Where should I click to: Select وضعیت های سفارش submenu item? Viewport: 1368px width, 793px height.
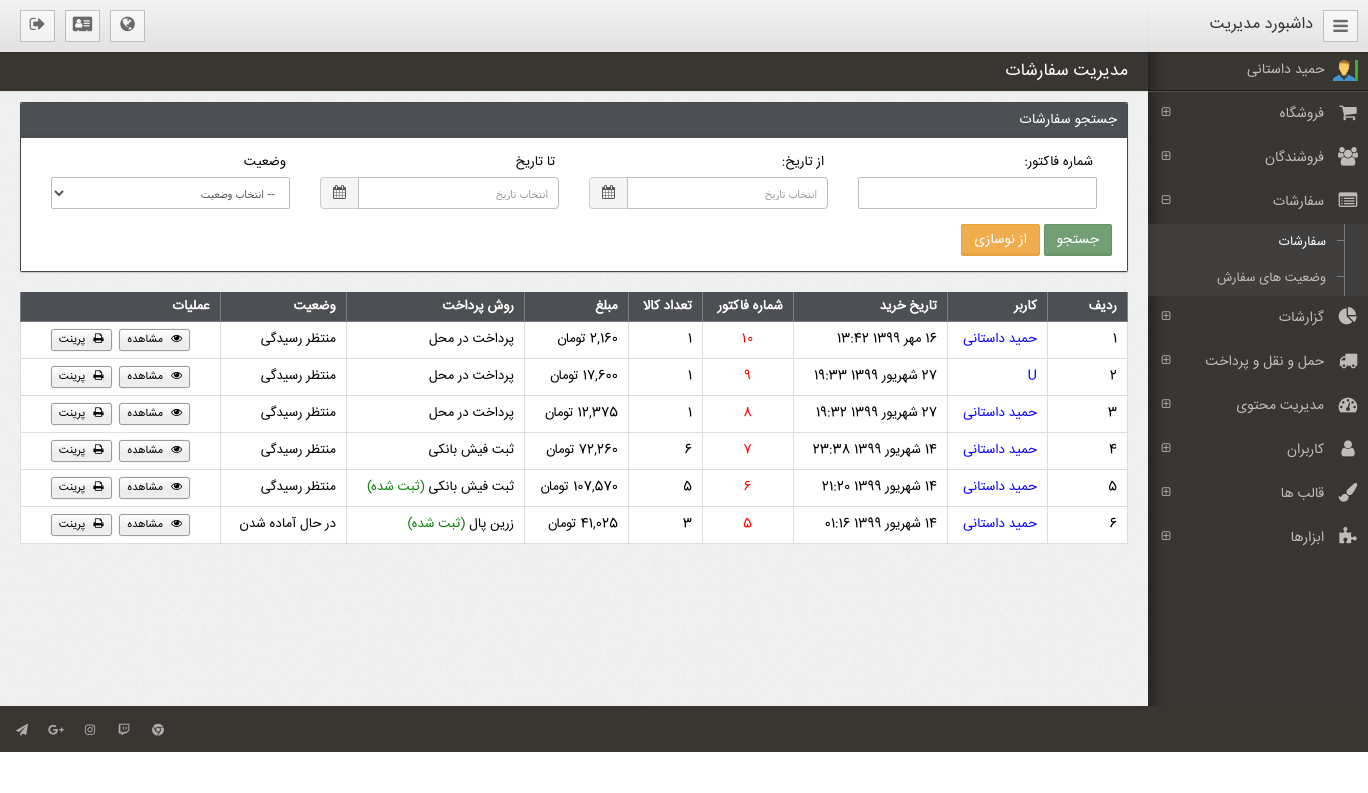coord(1270,277)
